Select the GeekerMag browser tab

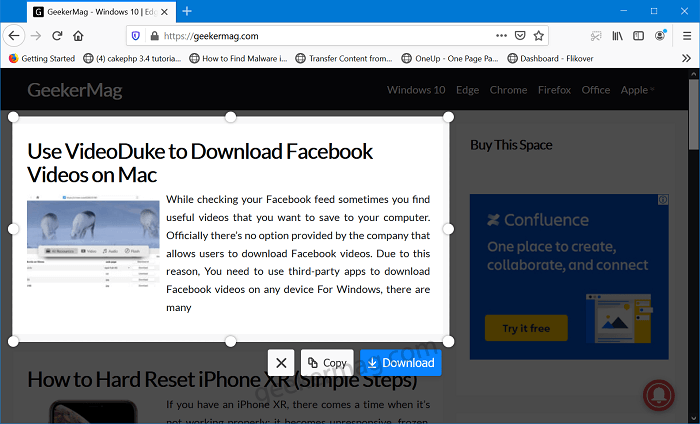101,12
